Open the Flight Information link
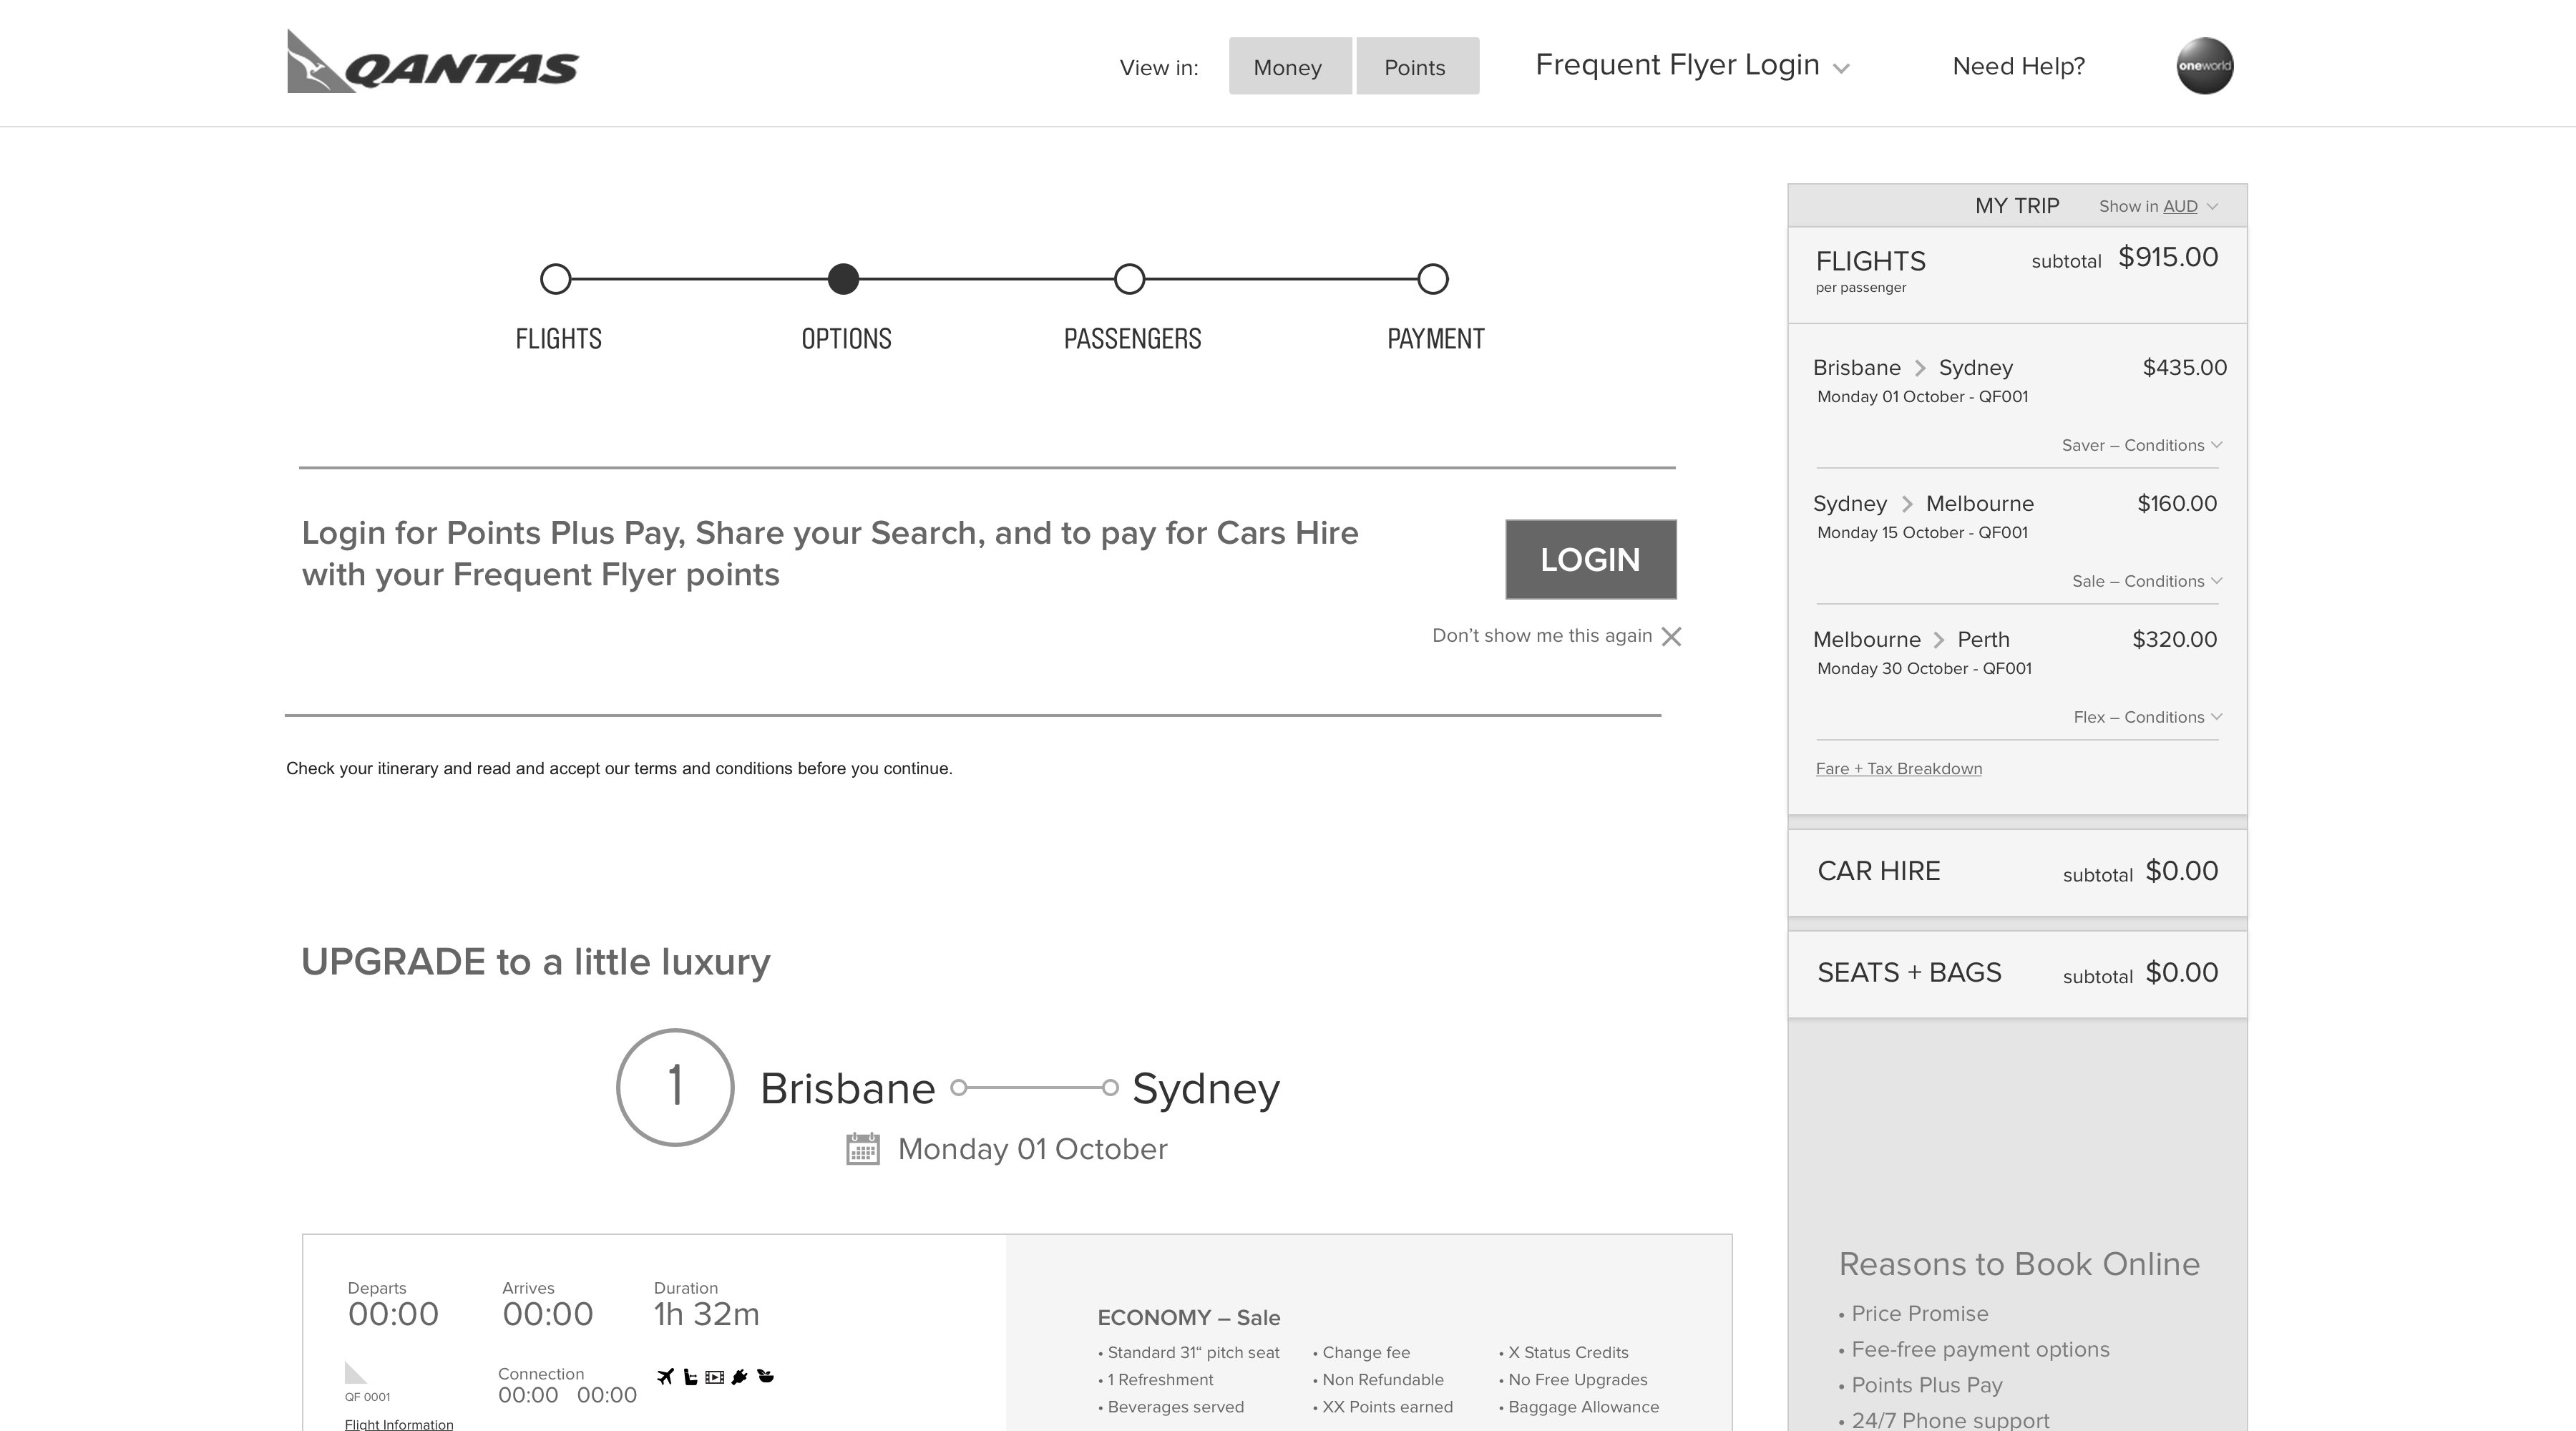 point(399,1424)
